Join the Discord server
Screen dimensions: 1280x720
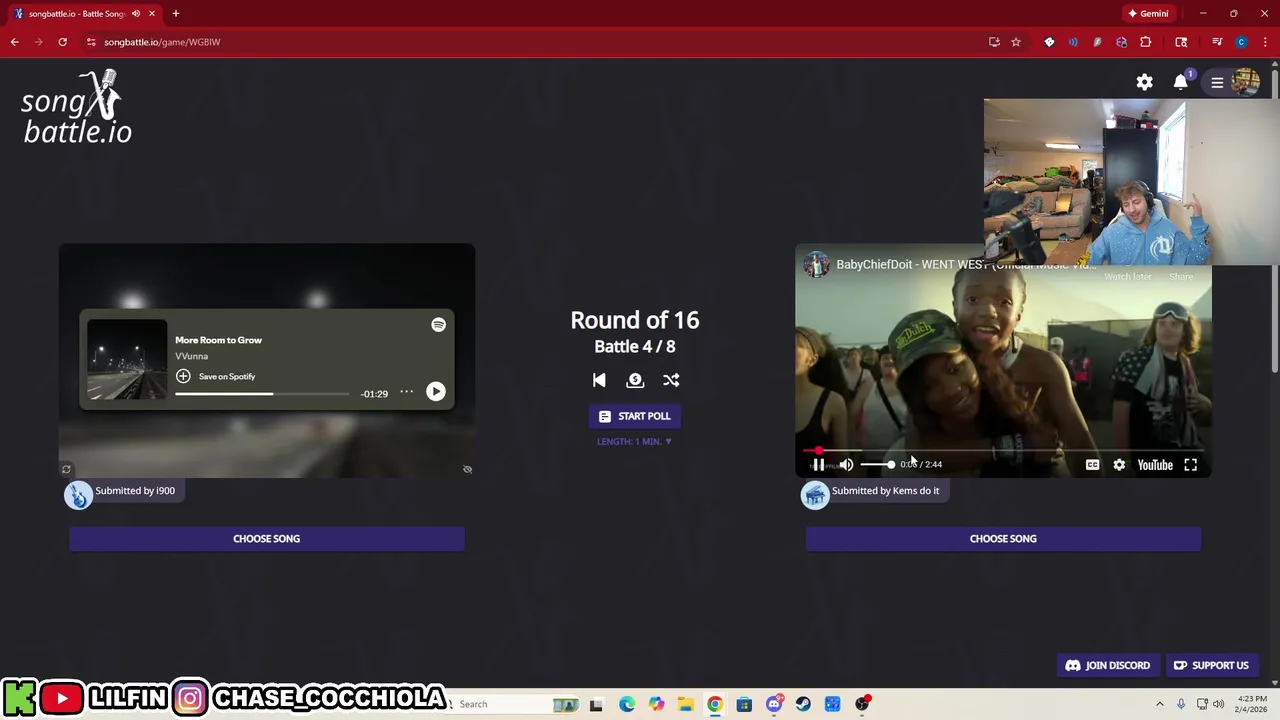coord(1108,665)
